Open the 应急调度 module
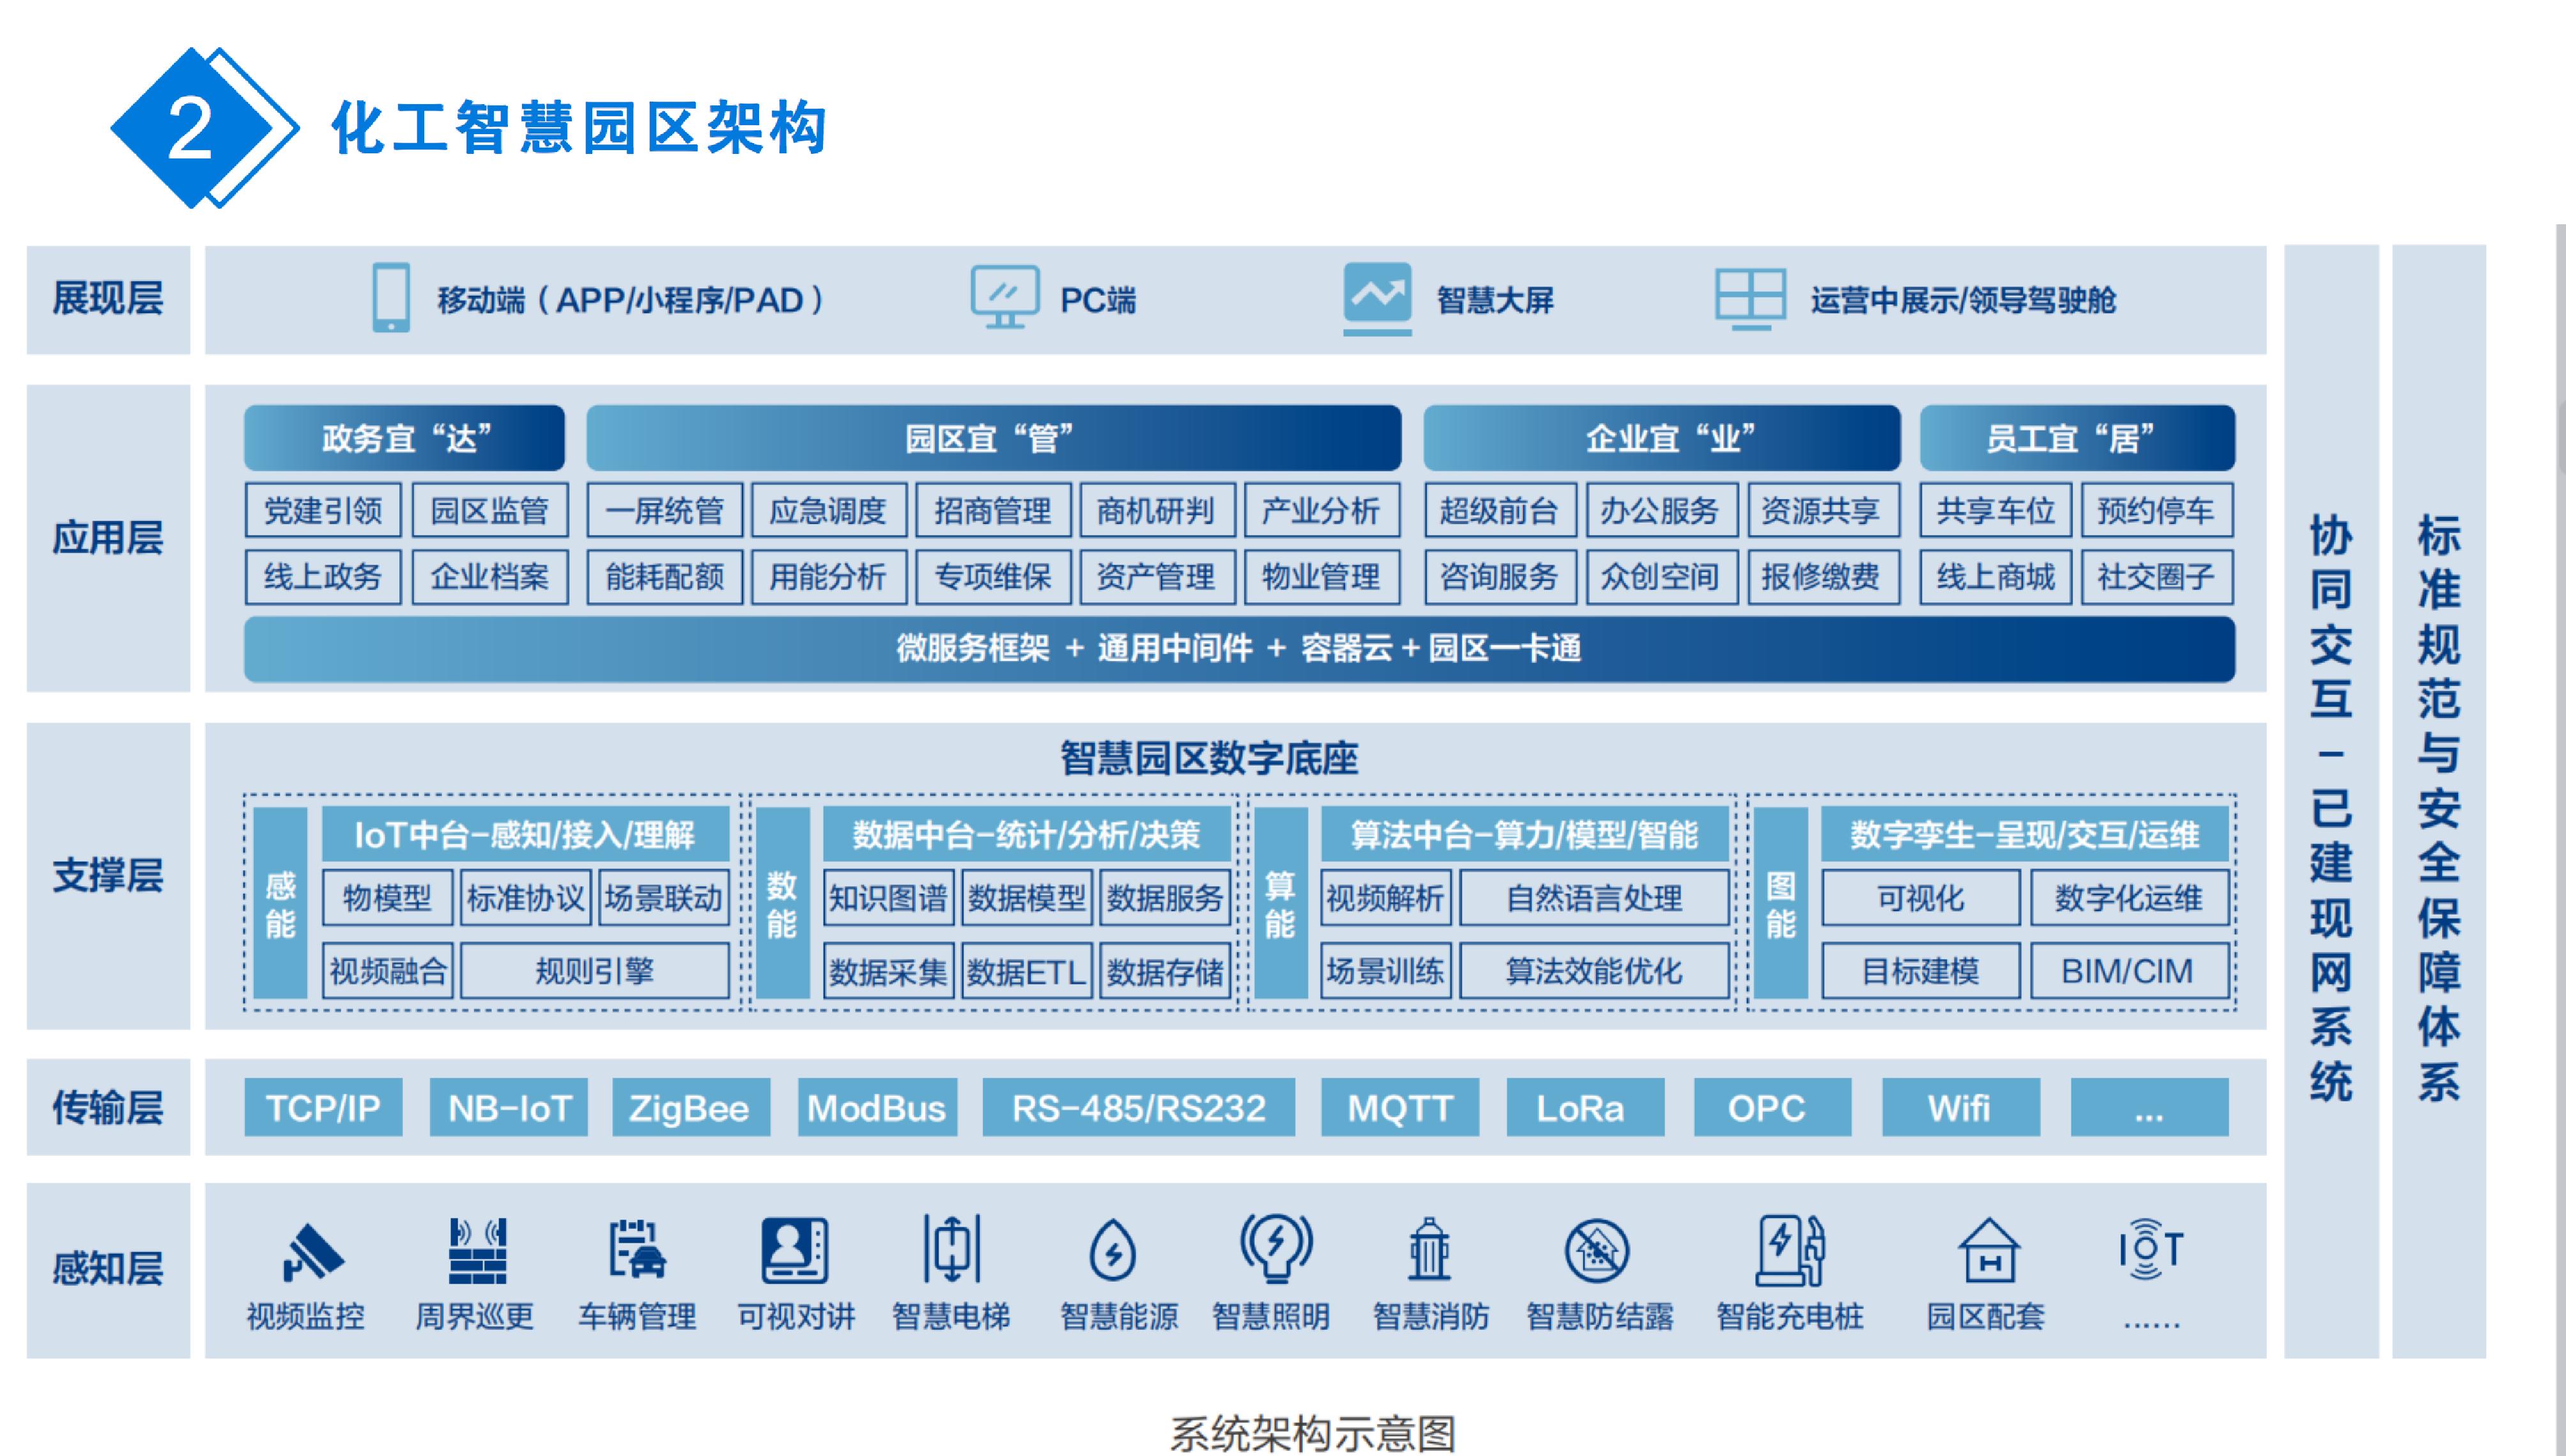Viewport: 2566px width, 1456px height. click(x=829, y=511)
